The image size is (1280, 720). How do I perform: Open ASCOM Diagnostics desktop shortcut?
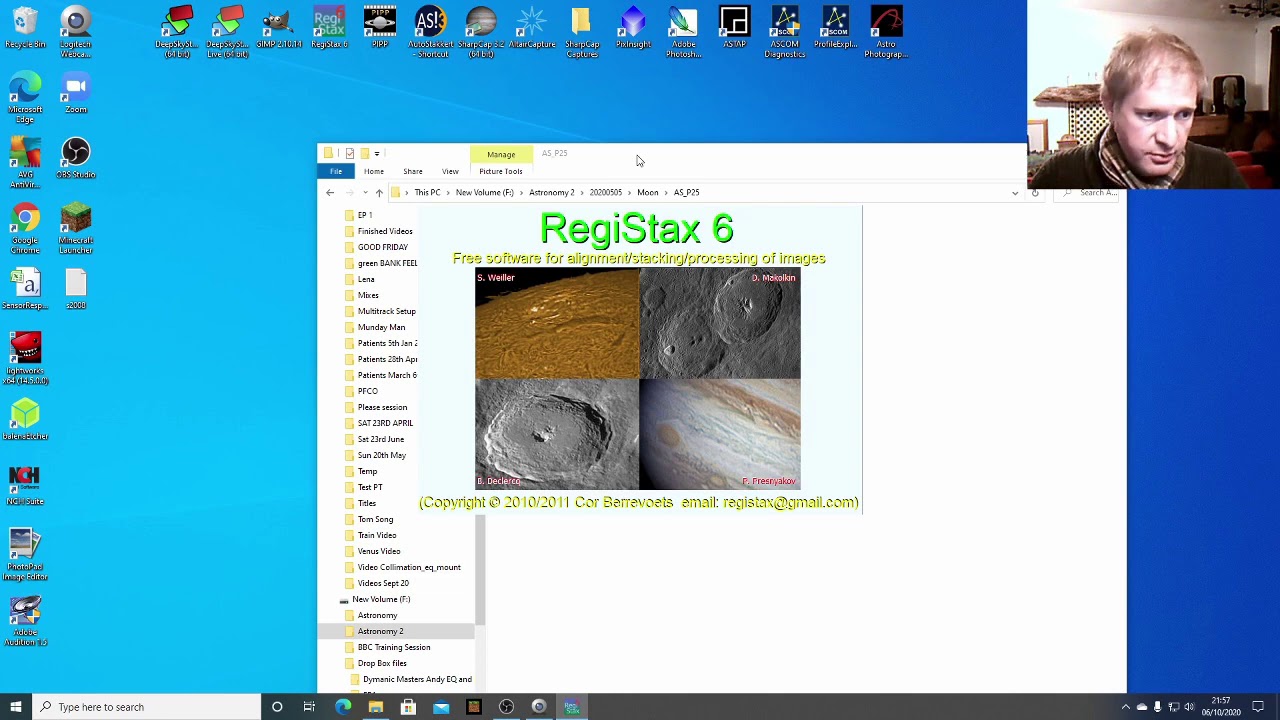(x=785, y=32)
